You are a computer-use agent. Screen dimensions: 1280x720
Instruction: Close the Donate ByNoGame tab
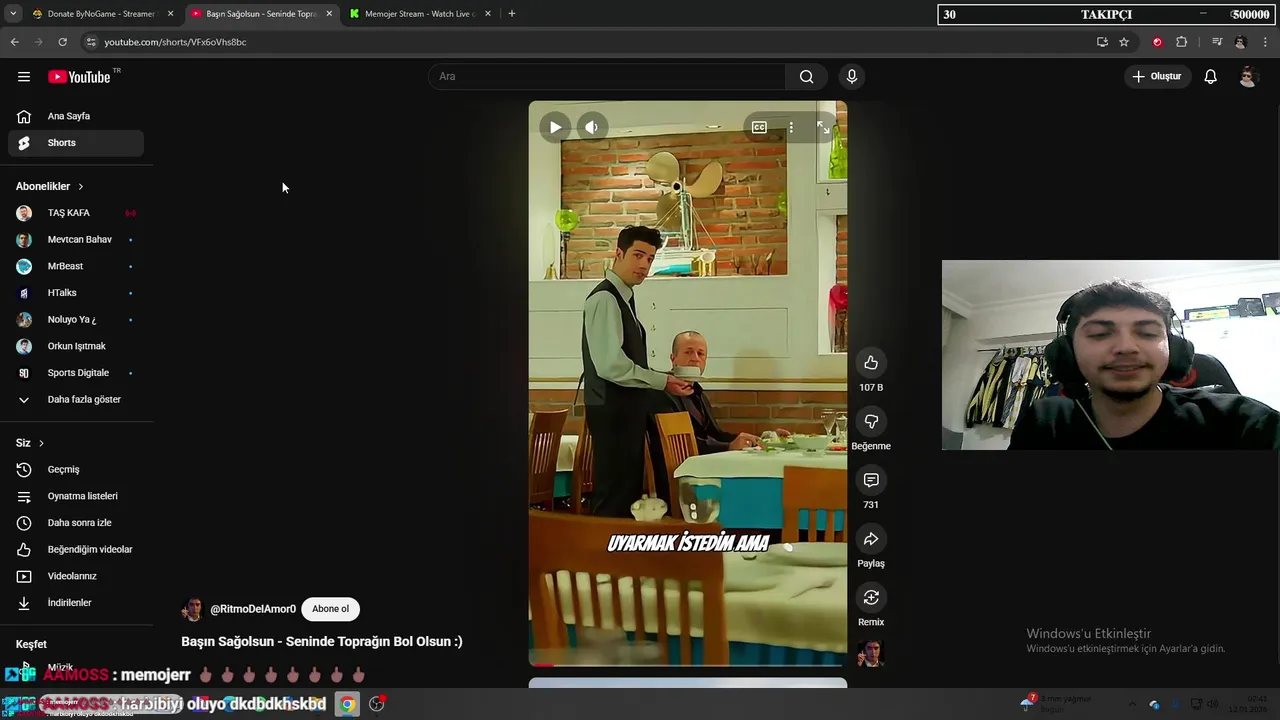(x=170, y=14)
